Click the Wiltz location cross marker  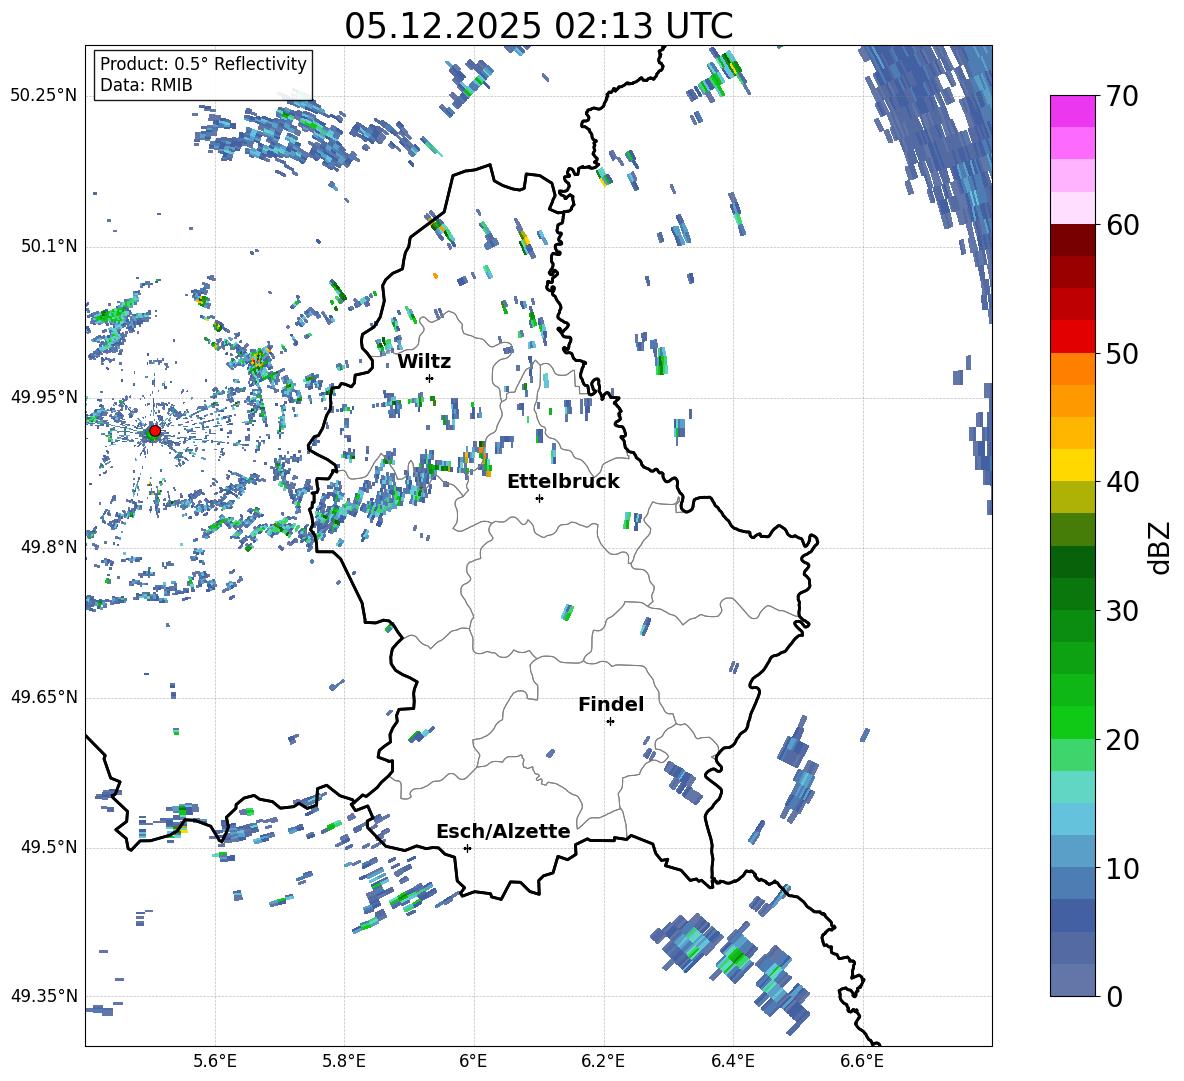coord(430,378)
